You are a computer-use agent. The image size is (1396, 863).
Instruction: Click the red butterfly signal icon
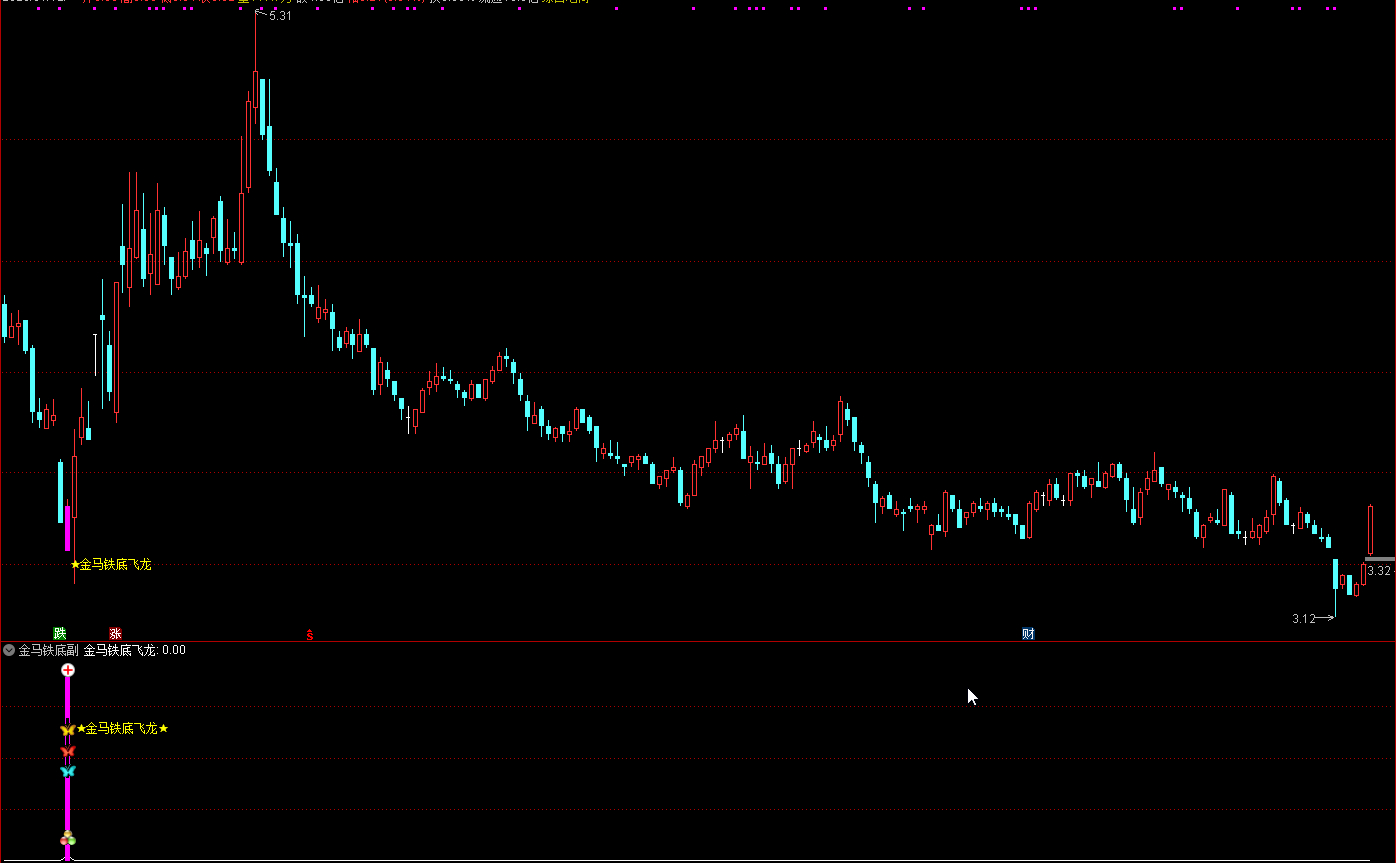[x=68, y=751]
